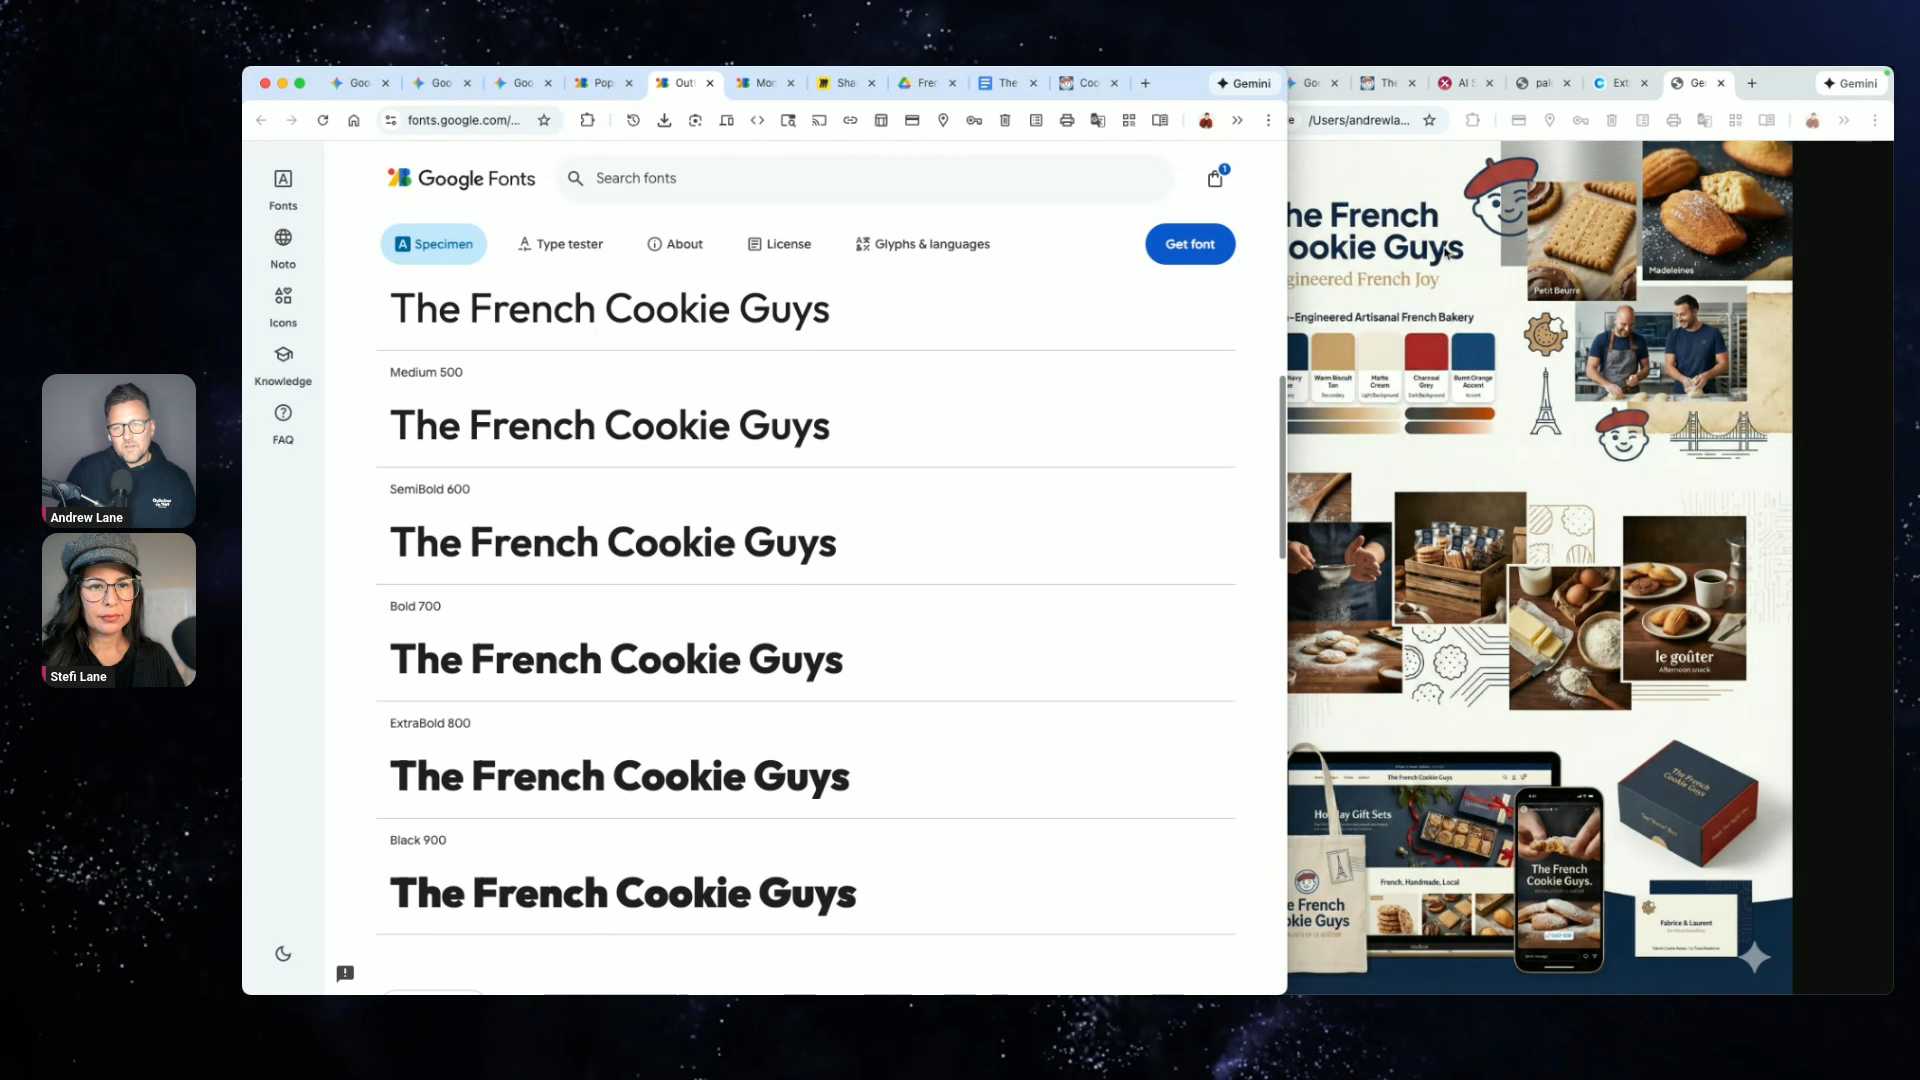Switch to the Type tester tab
The width and height of the screenshot is (1920, 1080).
pos(560,244)
